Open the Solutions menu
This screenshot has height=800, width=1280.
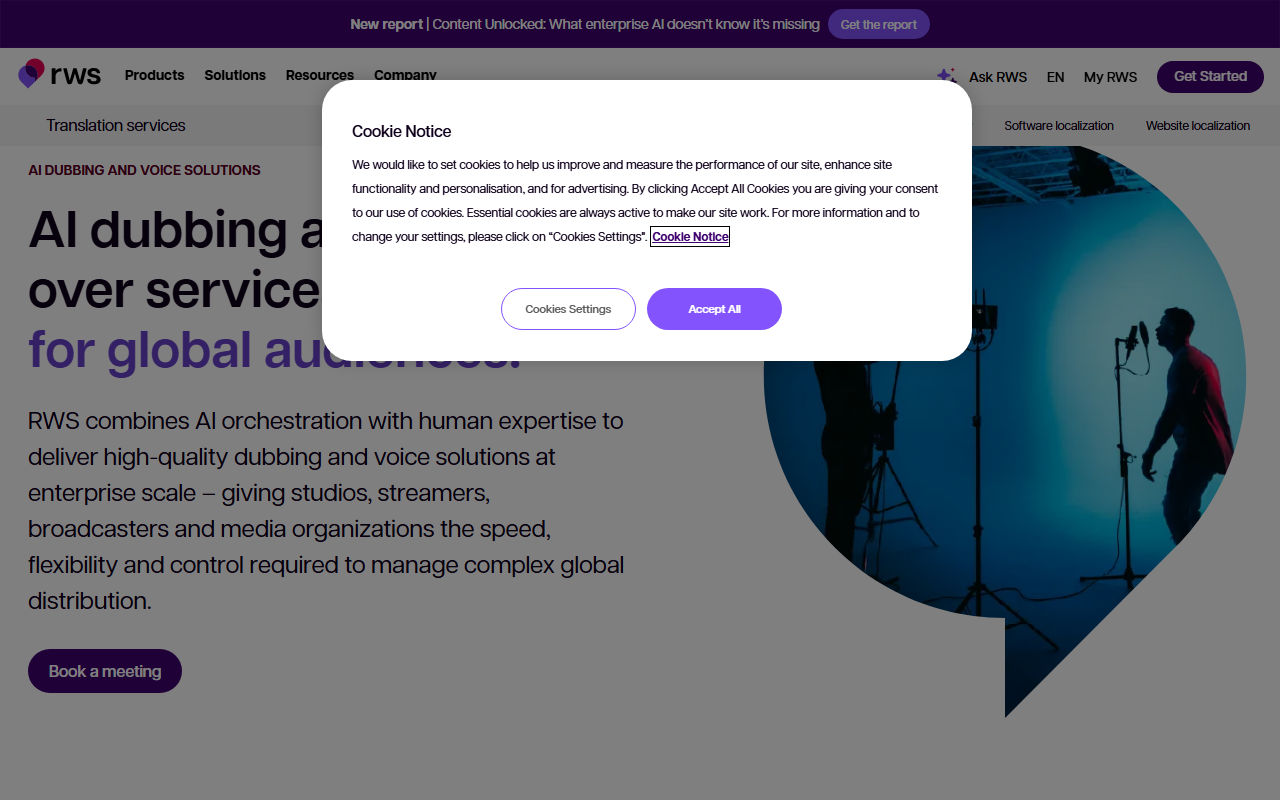235,75
